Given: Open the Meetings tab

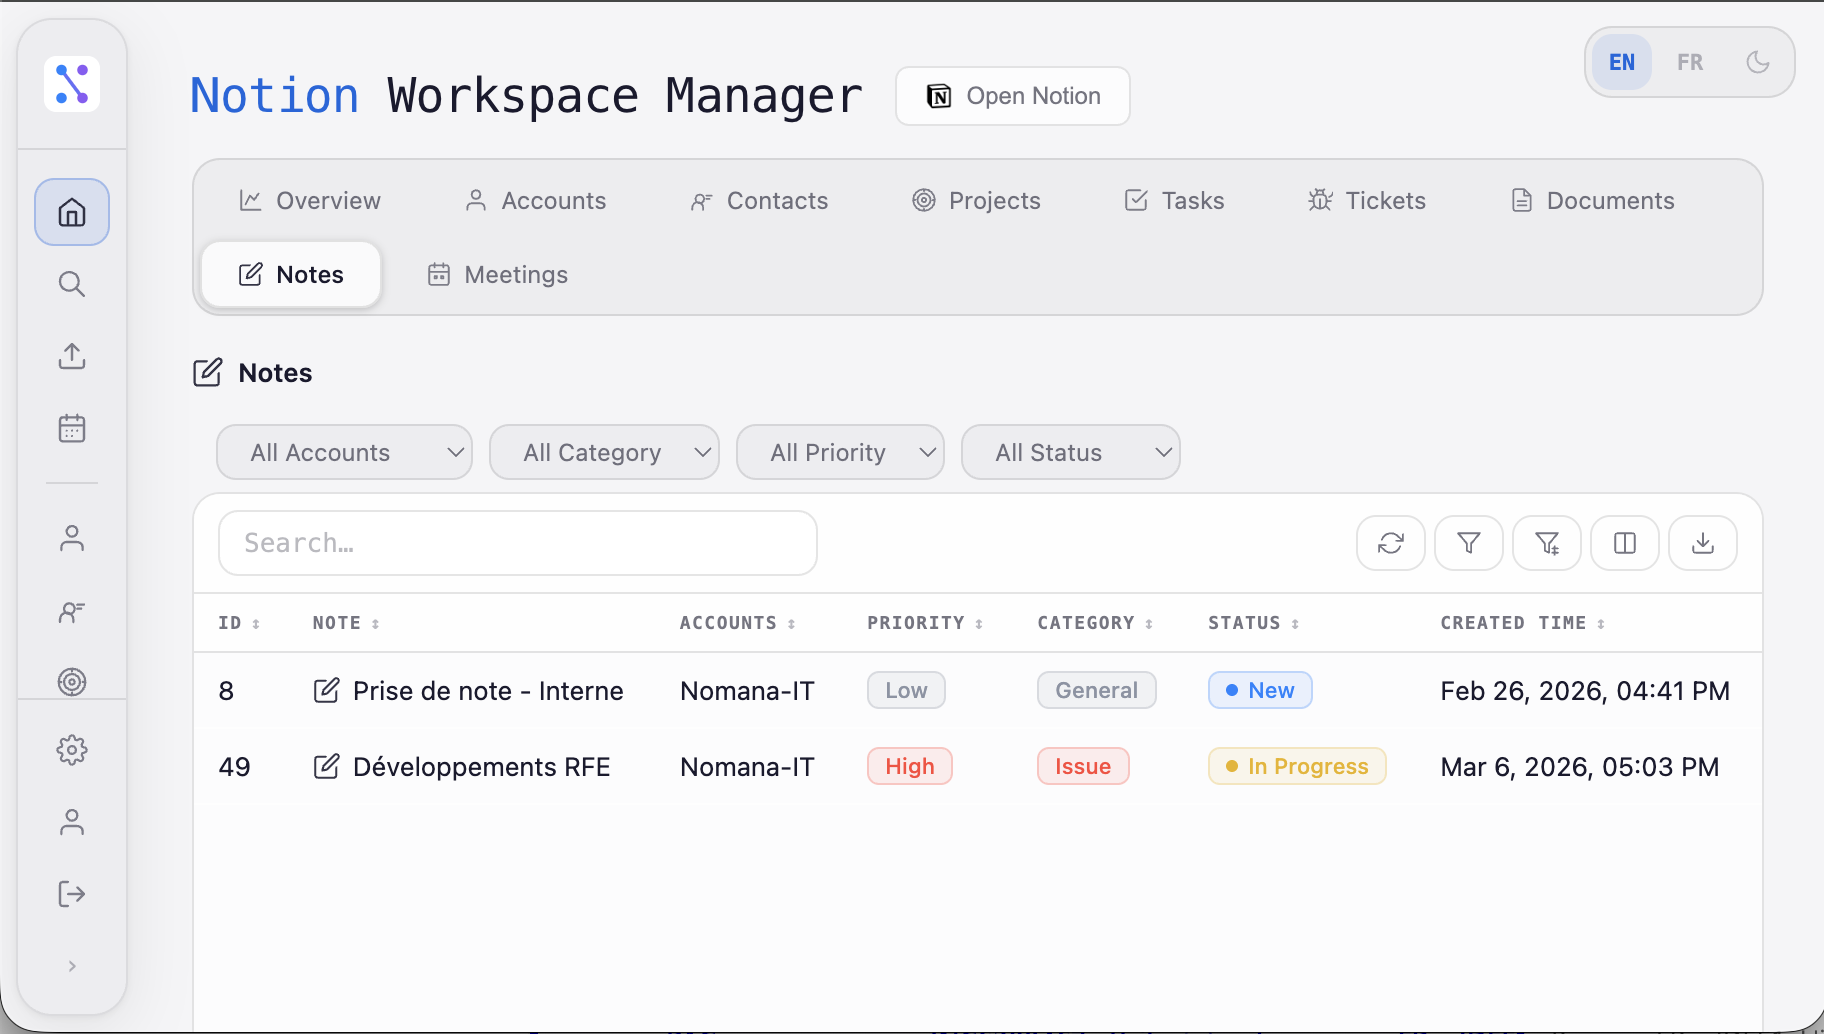Looking at the screenshot, I should coord(496,274).
